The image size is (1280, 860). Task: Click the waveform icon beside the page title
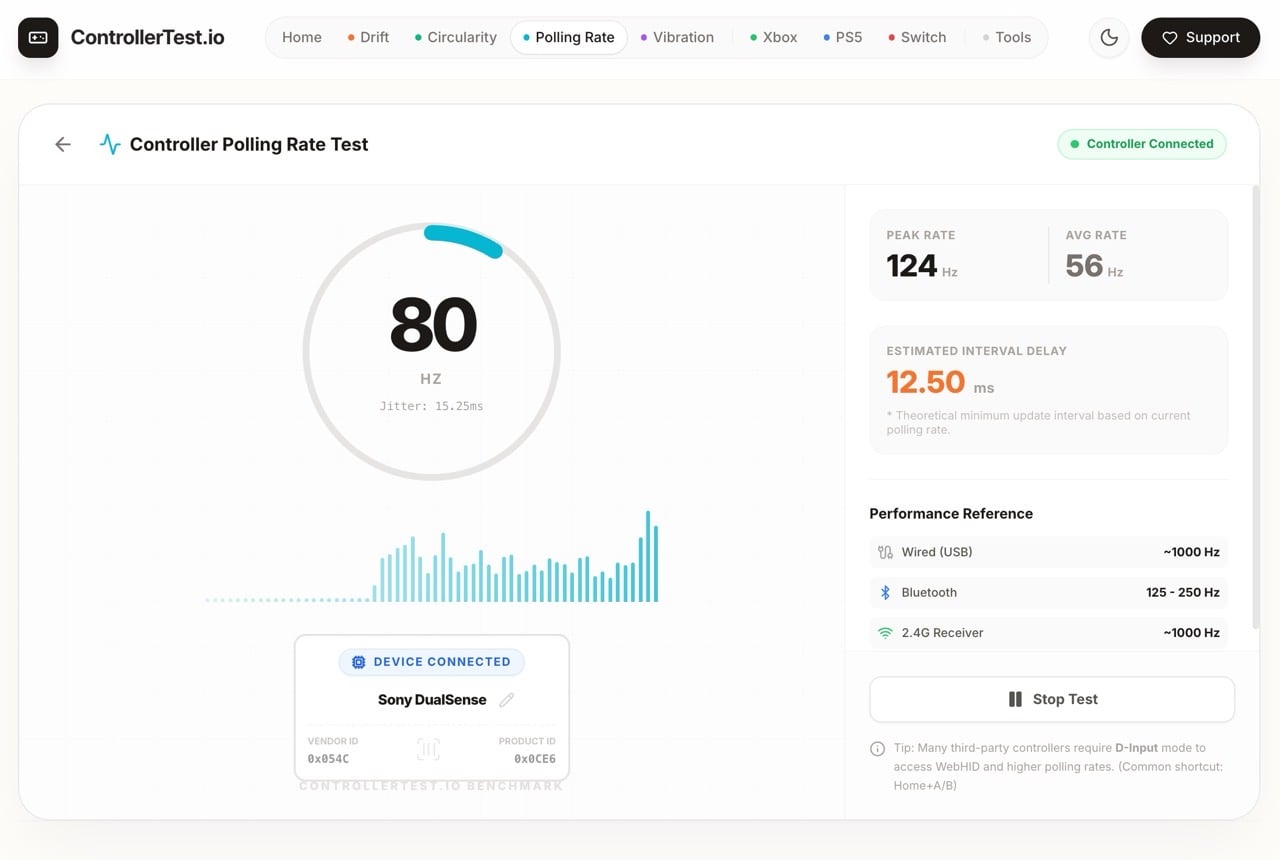[x=110, y=143]
